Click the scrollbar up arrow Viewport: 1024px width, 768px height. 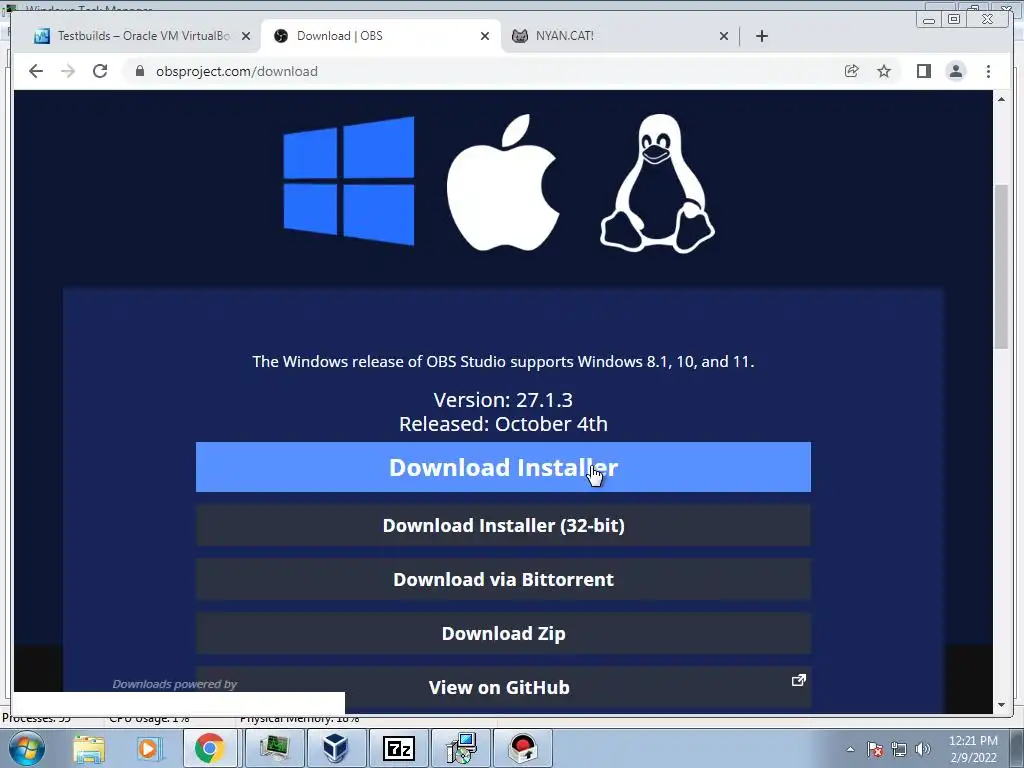(1001, 99)
